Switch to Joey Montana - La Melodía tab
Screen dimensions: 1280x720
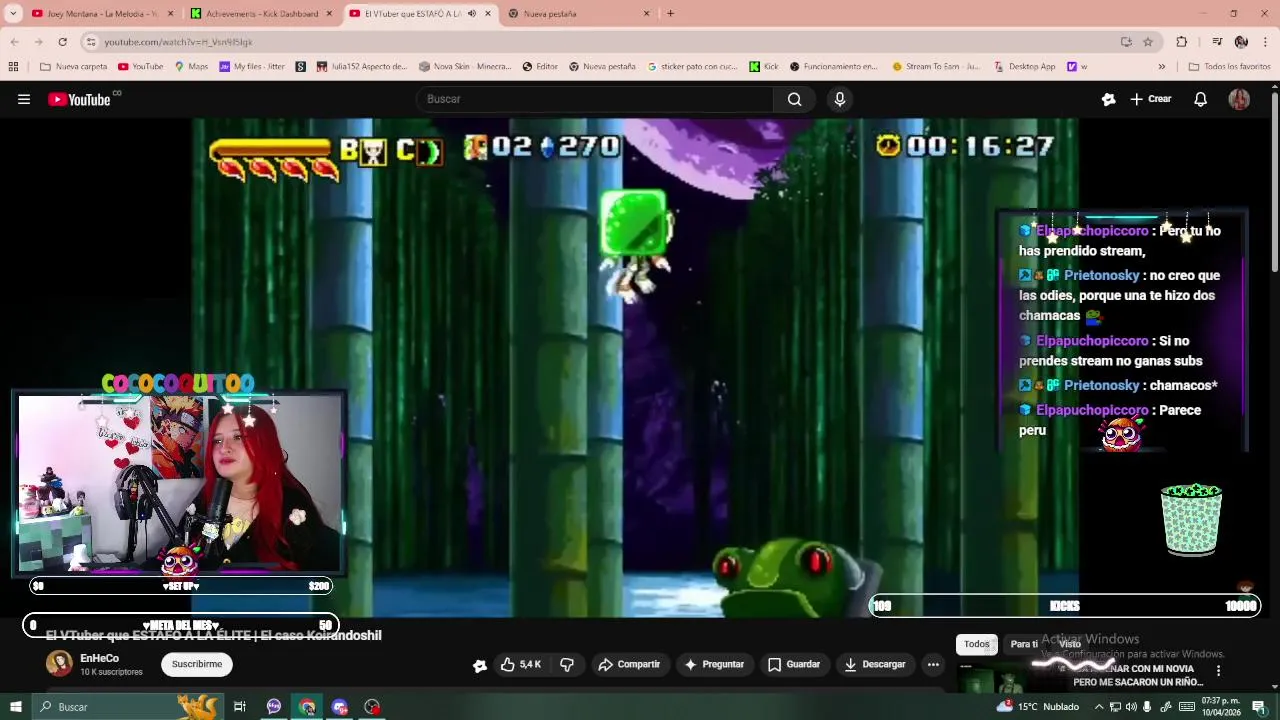[102, 14]
